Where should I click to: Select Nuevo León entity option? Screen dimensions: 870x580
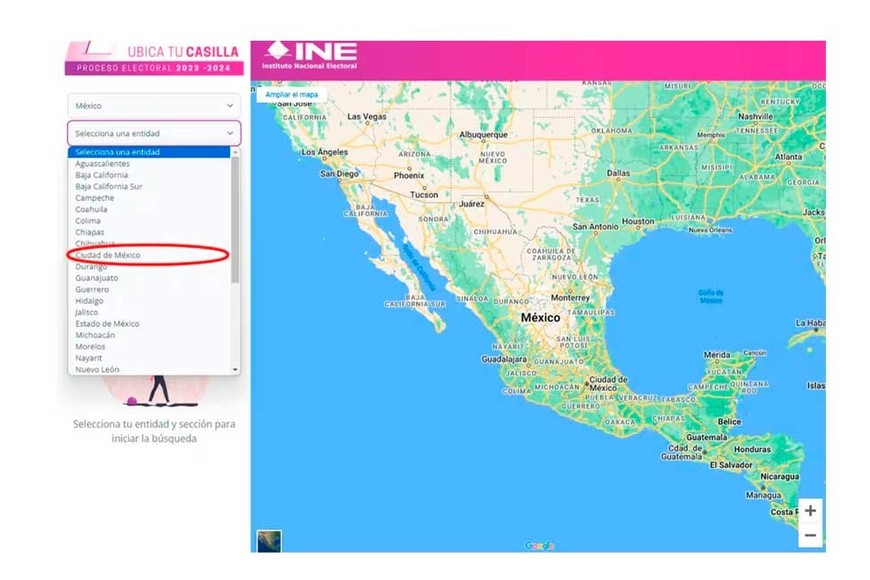(x=97, y=369)
